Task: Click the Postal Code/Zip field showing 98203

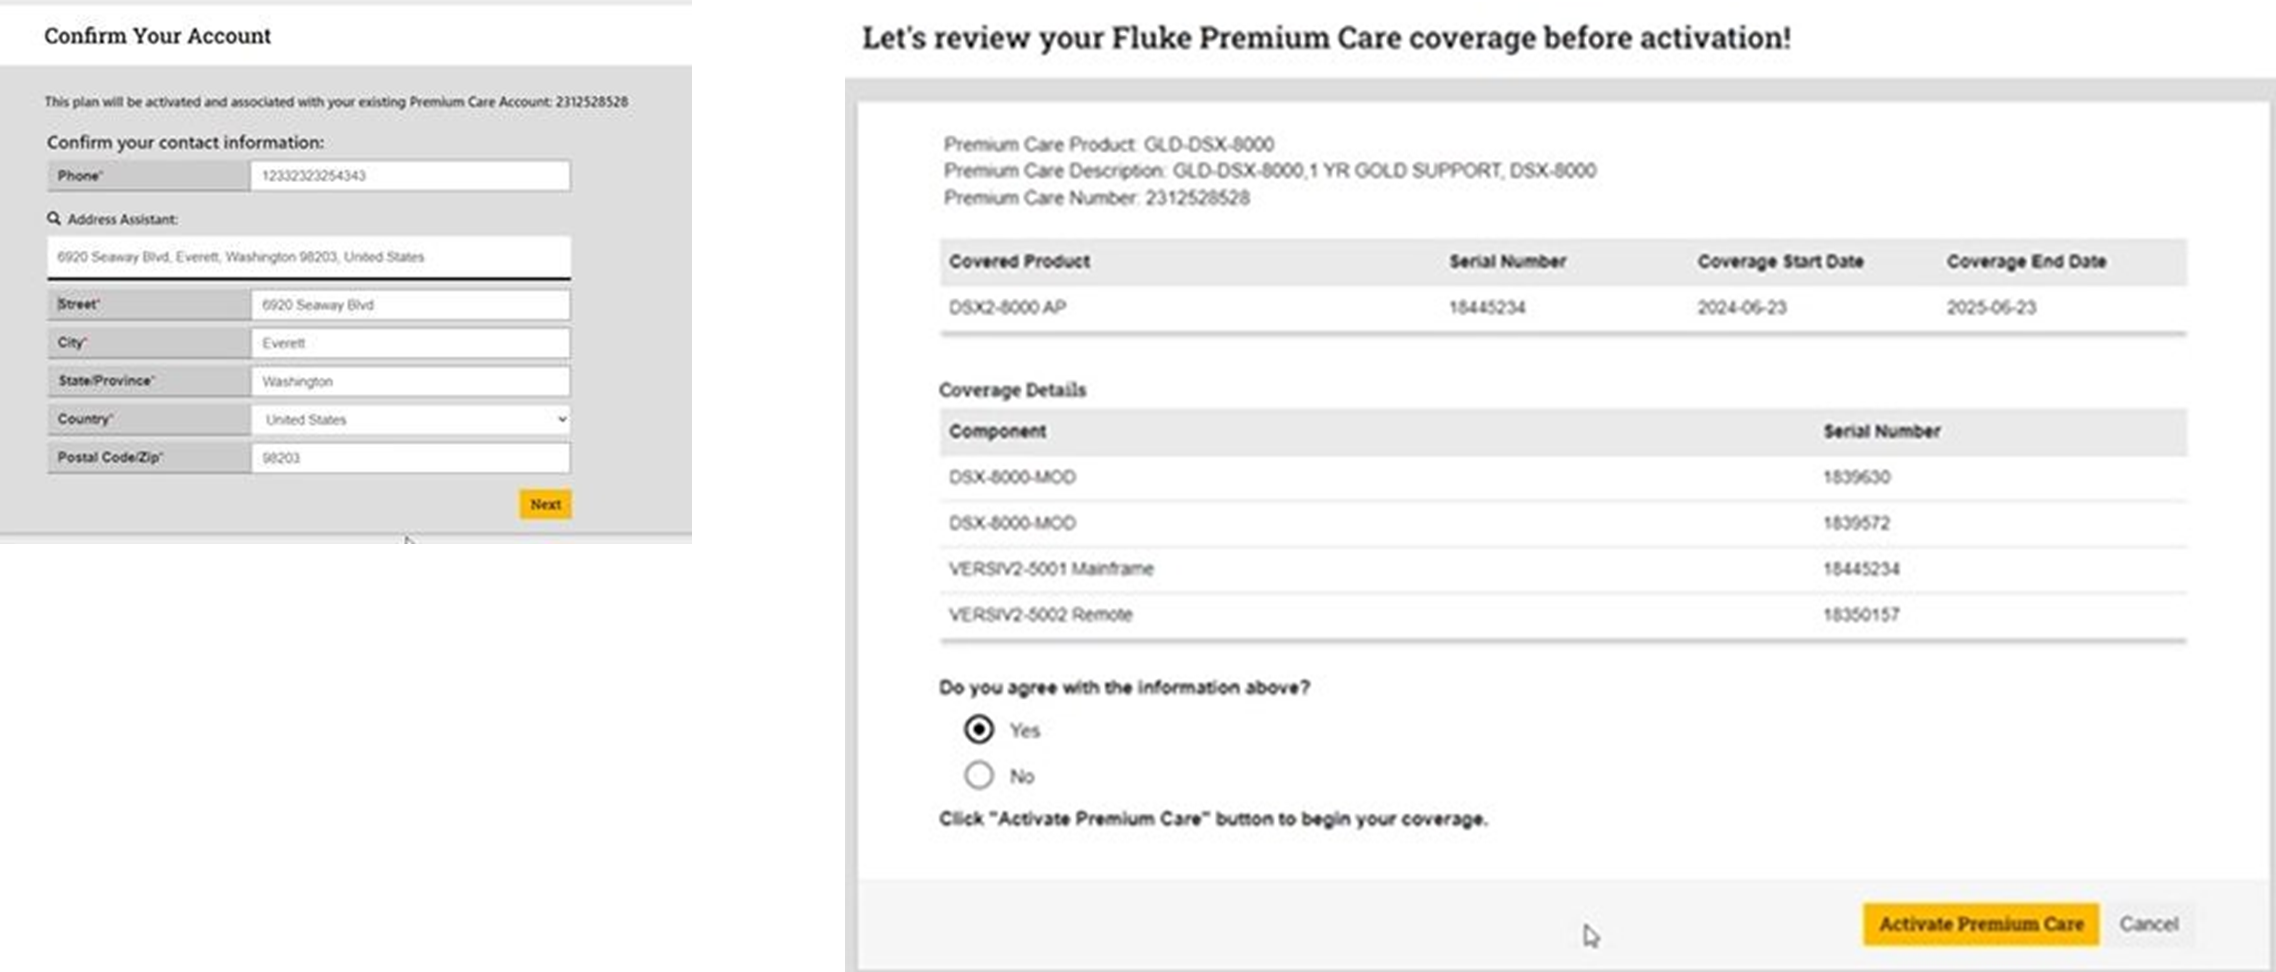Action: [410, 457]
